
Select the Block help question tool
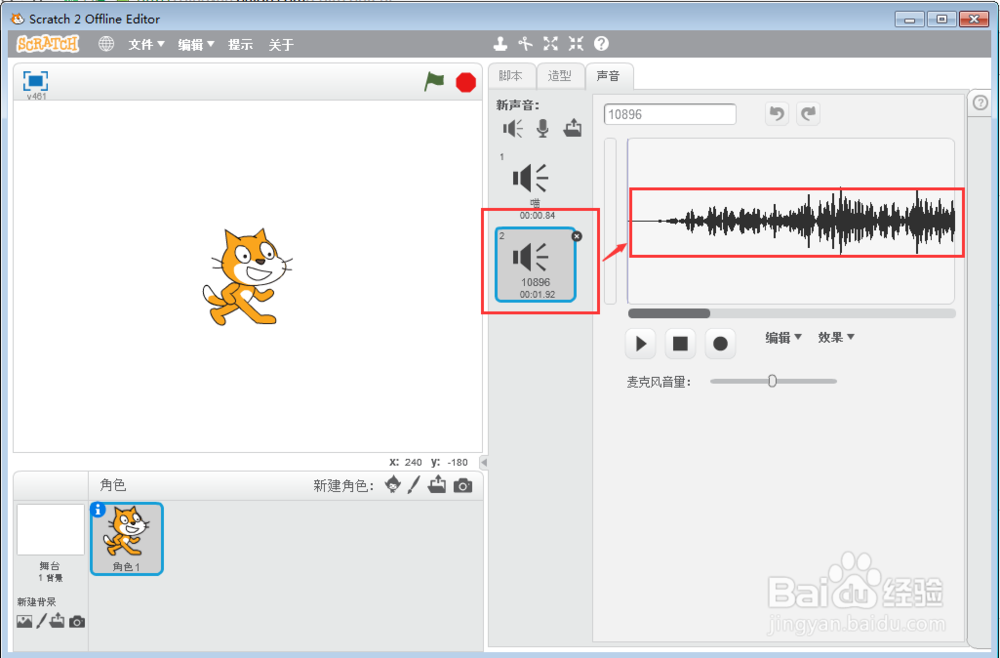601,43
